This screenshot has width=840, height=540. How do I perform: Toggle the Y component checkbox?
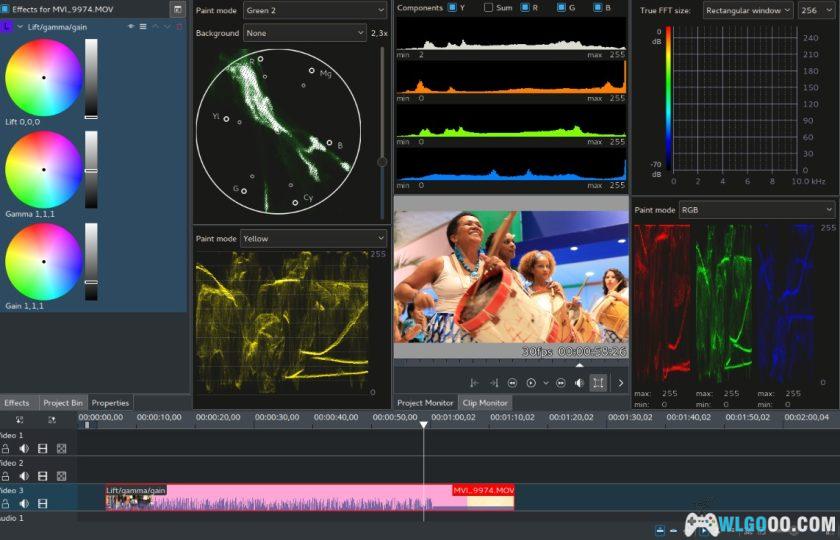coord(452,8)
